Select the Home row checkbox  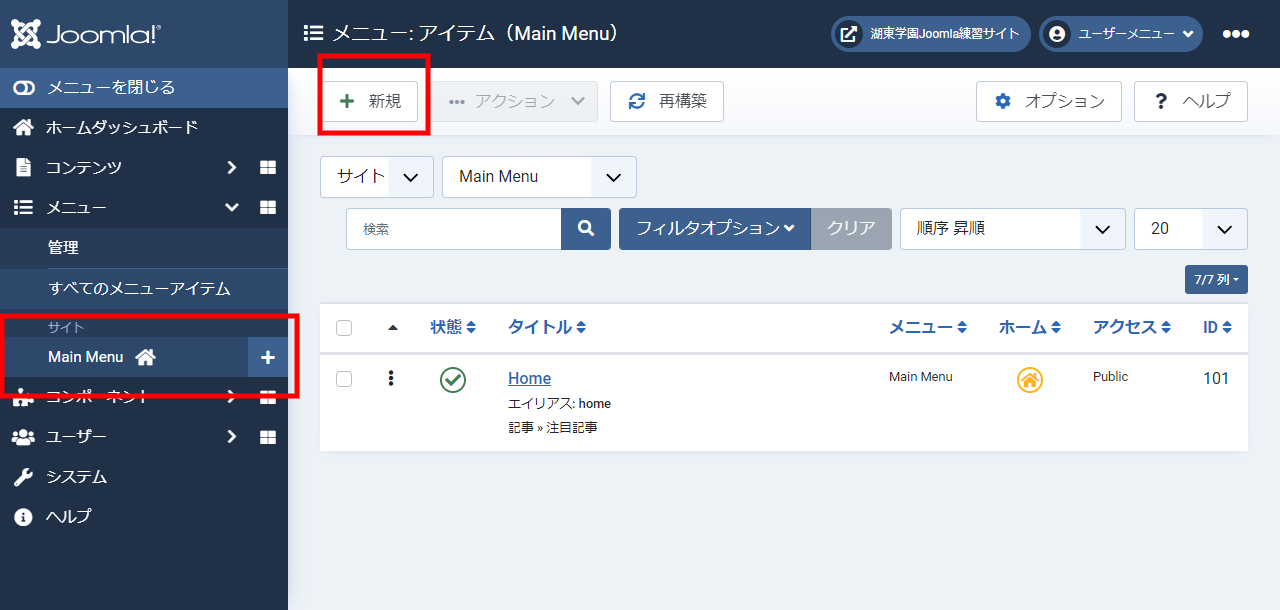pos(344,379)
